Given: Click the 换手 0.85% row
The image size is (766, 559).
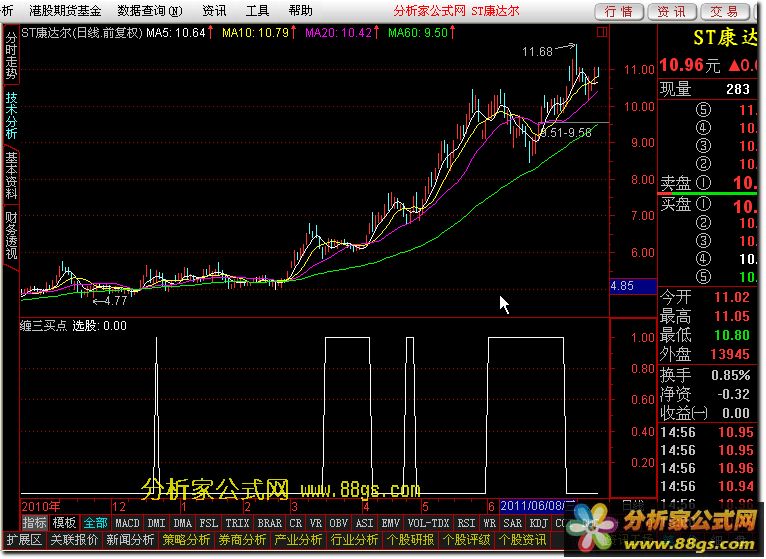Looking at the screenshot, I should (705, 375).
